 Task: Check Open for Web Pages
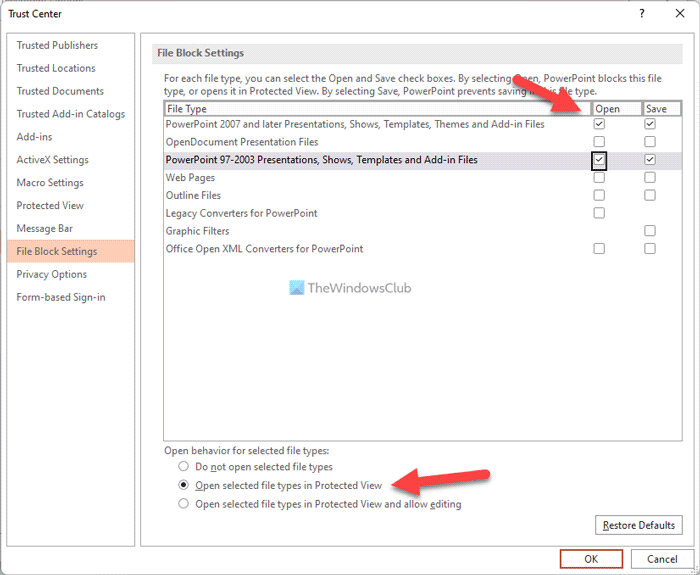(x=599, y=177)
